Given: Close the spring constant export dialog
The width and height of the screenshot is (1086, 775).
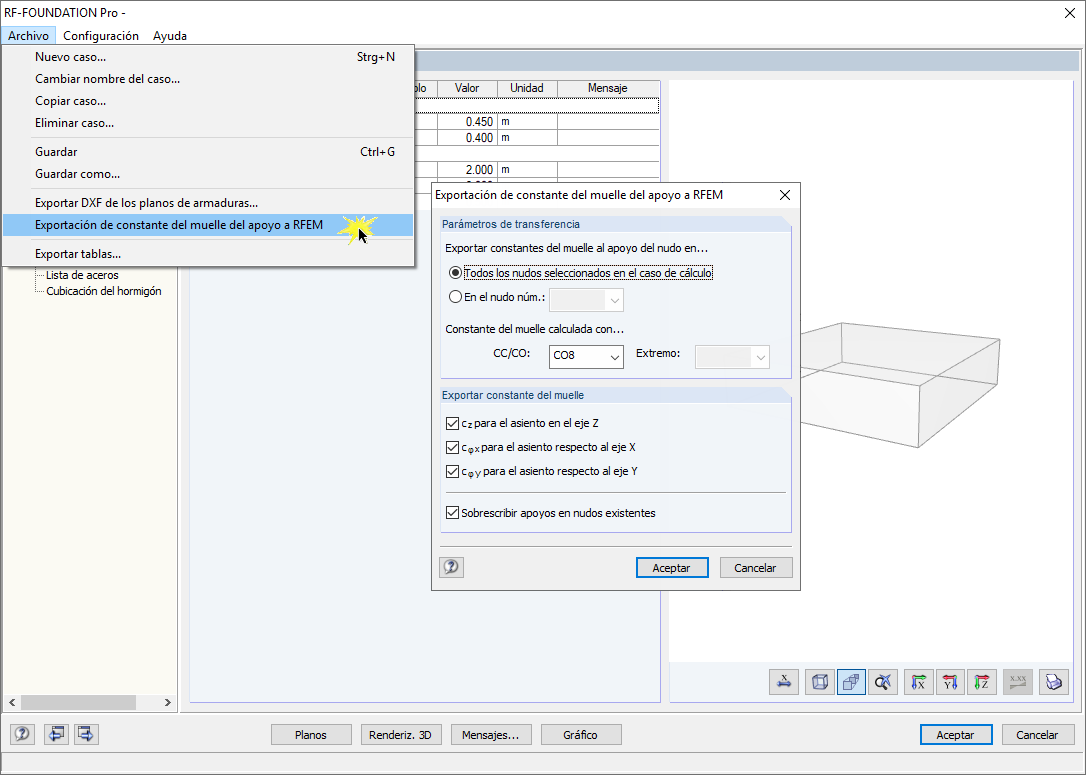Looking at the screenshot, I should point(785,195).
